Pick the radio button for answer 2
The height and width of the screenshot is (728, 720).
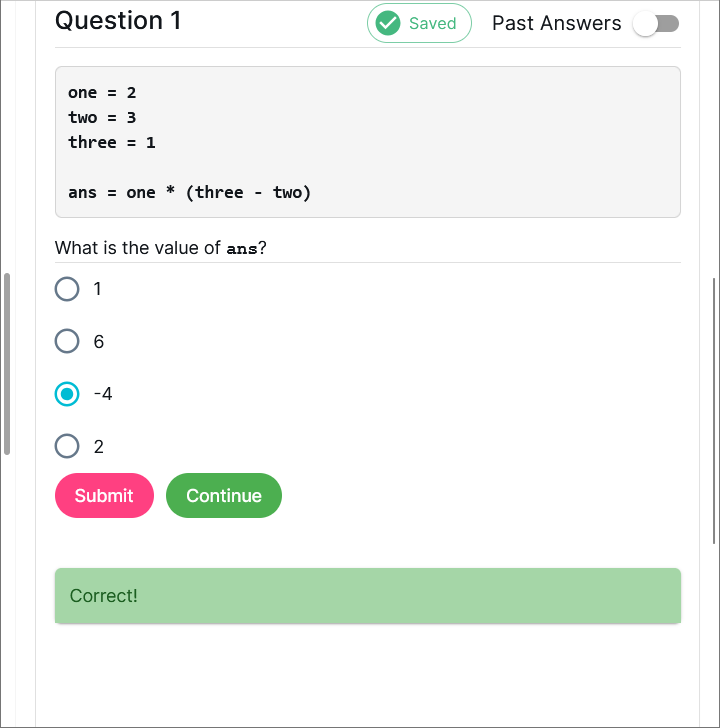click(67, 446)
